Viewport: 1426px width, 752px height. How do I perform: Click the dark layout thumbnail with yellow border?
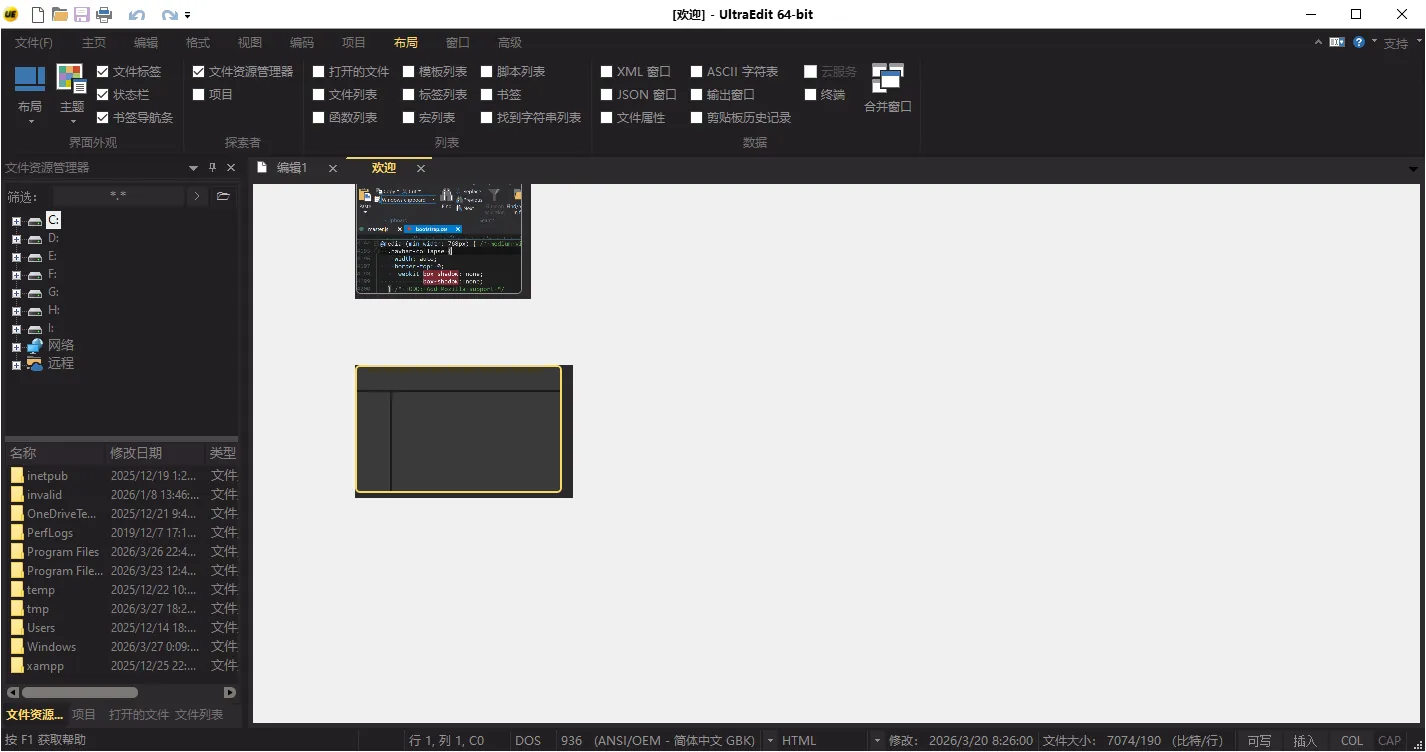pos(459,430)
